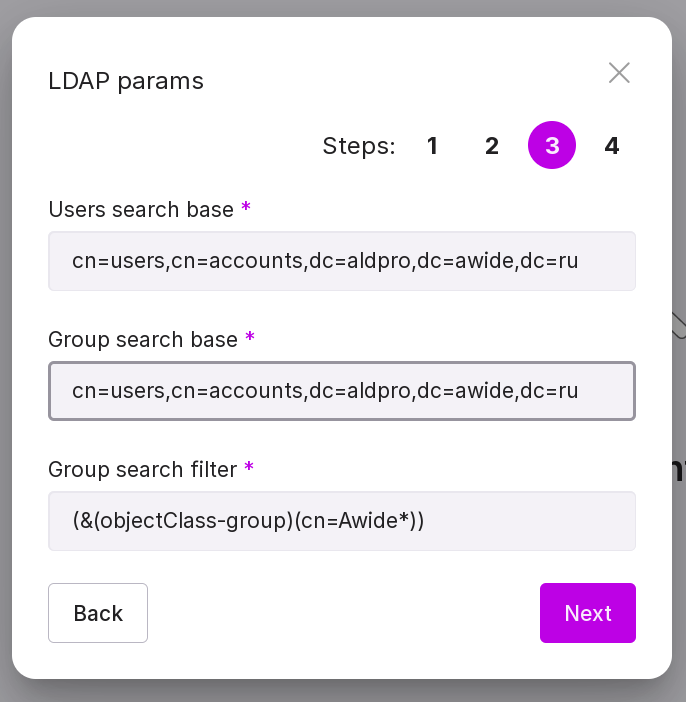Click the Group search base label

[143, 340]
